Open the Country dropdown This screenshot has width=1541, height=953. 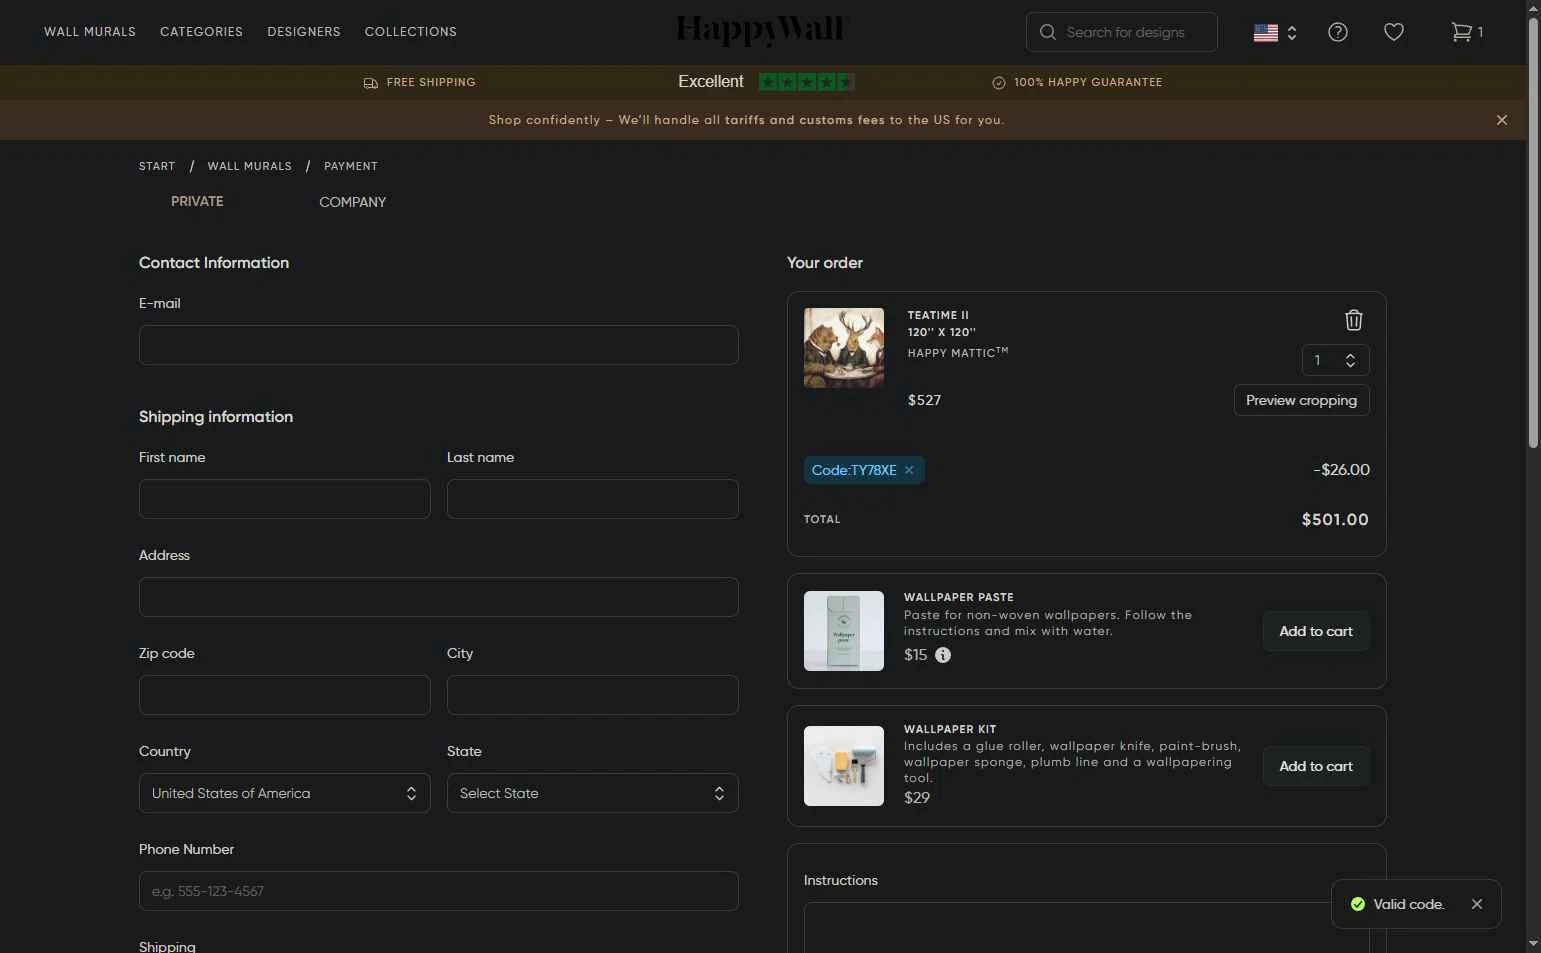[x=284, y=793]
